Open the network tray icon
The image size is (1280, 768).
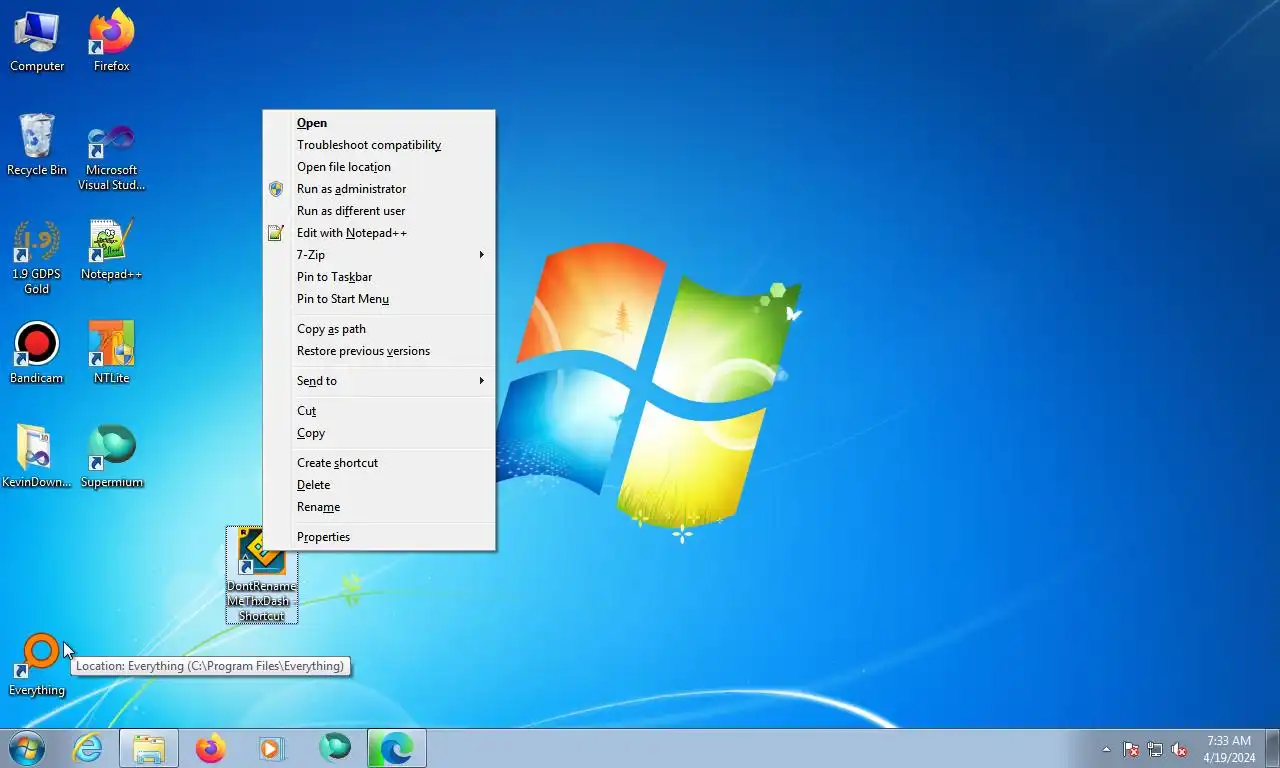(x=1155, y=749)
